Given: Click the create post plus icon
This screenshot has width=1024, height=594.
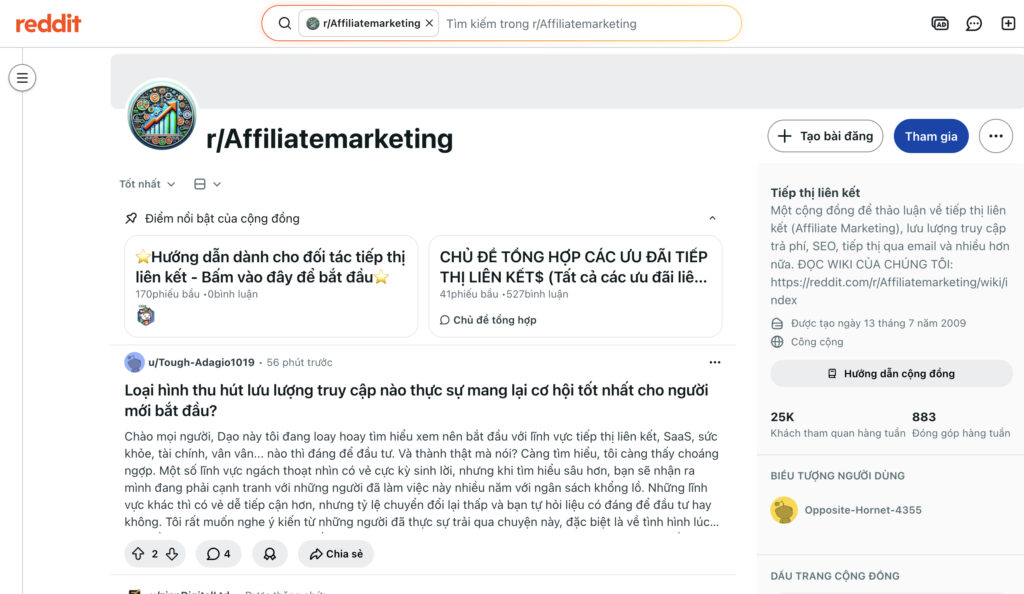Looking at the screenshot, I should click(1009, 22).
